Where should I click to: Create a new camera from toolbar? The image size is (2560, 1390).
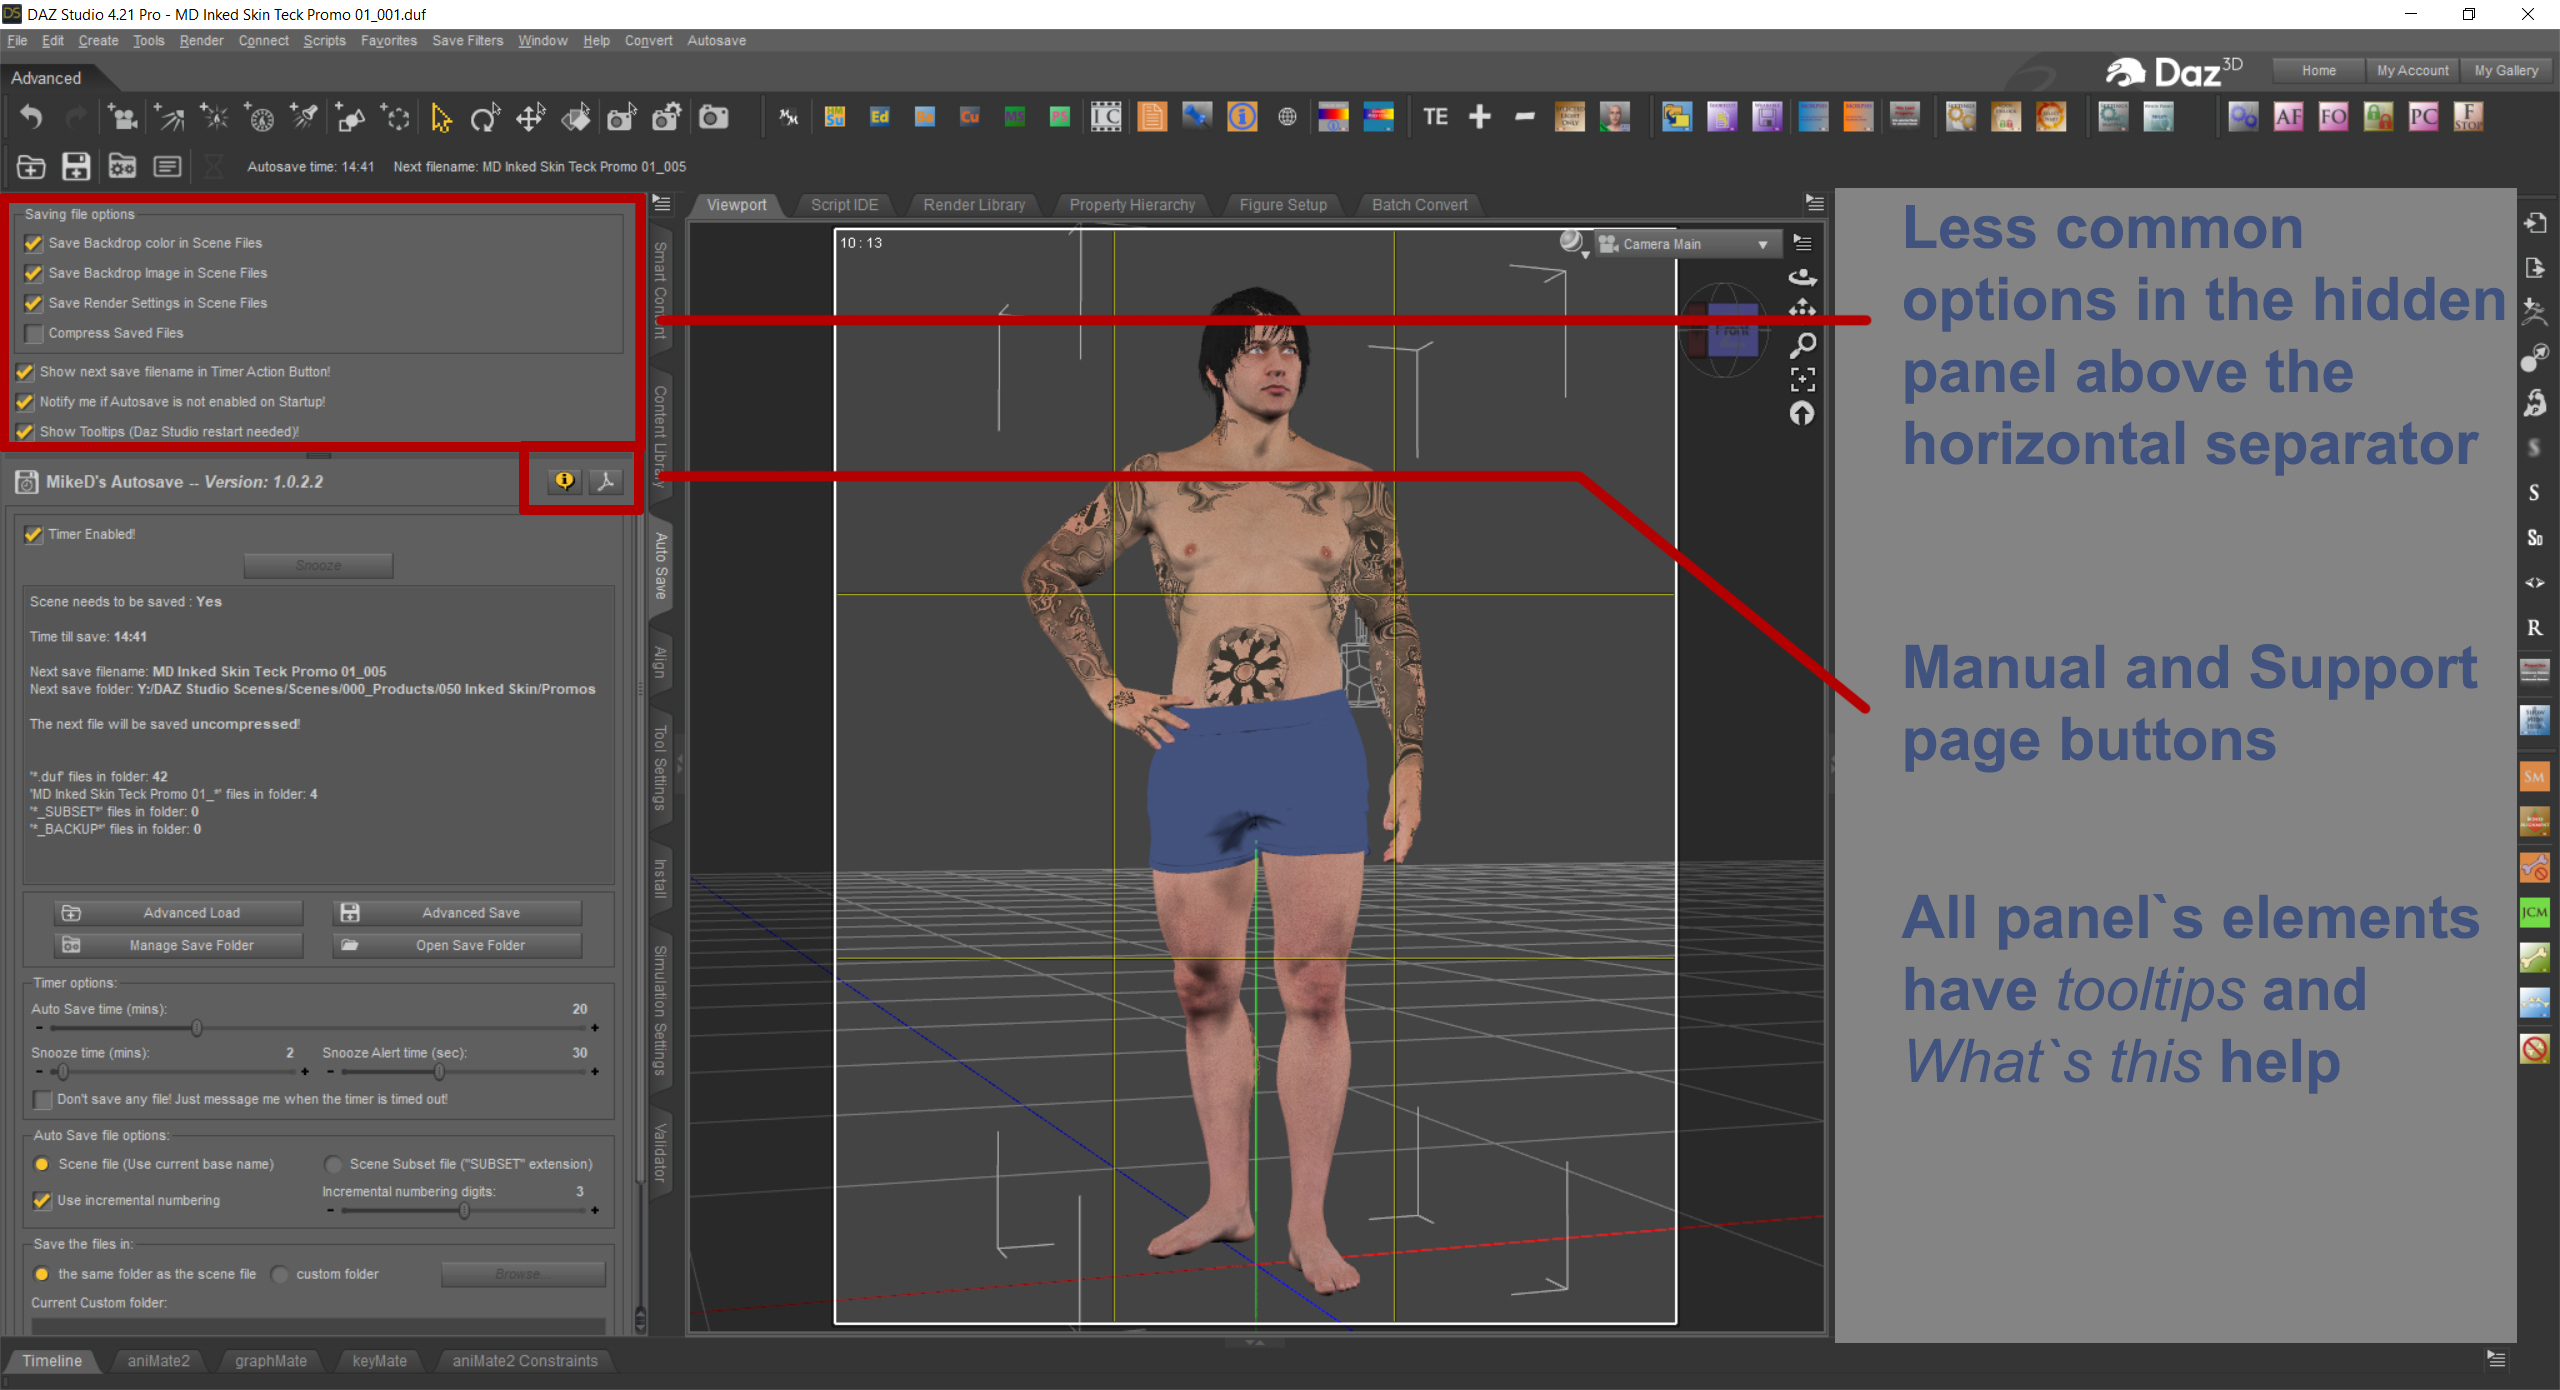[x=123, y=118]
